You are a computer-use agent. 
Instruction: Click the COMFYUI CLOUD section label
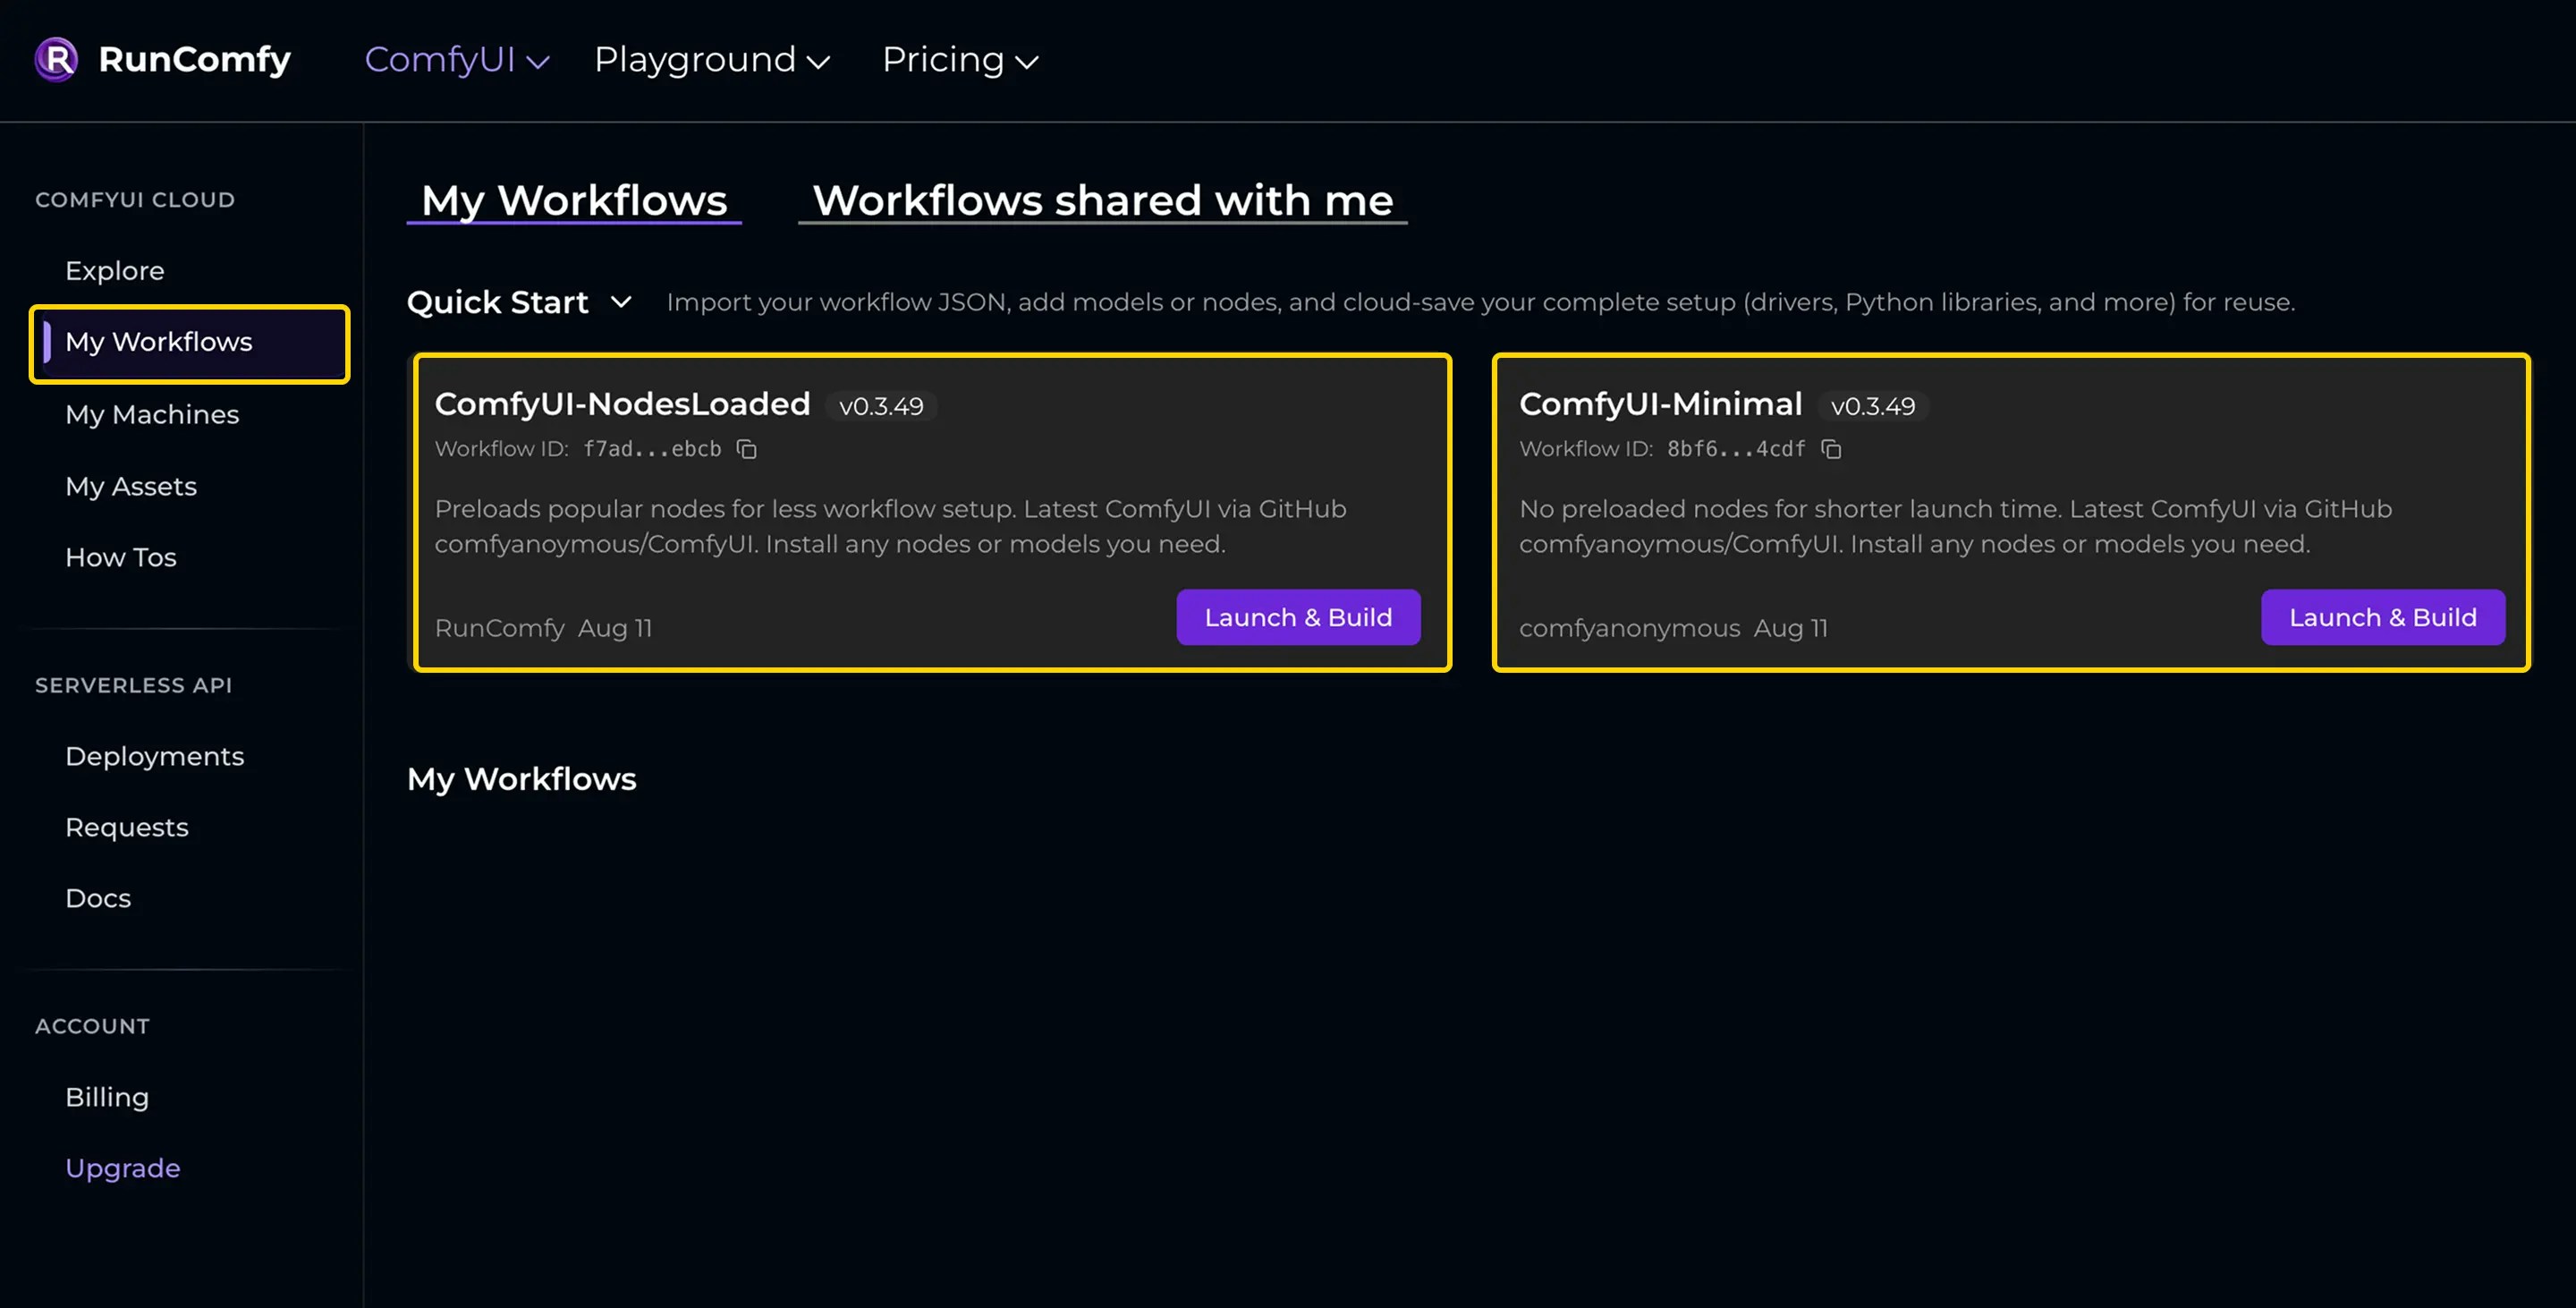tap(135, 200)
